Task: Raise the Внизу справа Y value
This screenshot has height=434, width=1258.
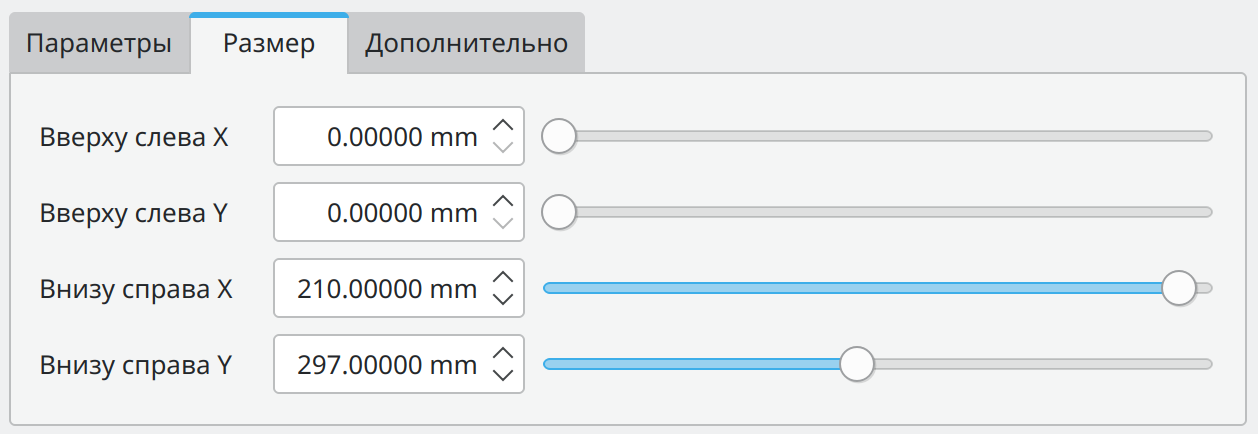Action: click(503, 353)
